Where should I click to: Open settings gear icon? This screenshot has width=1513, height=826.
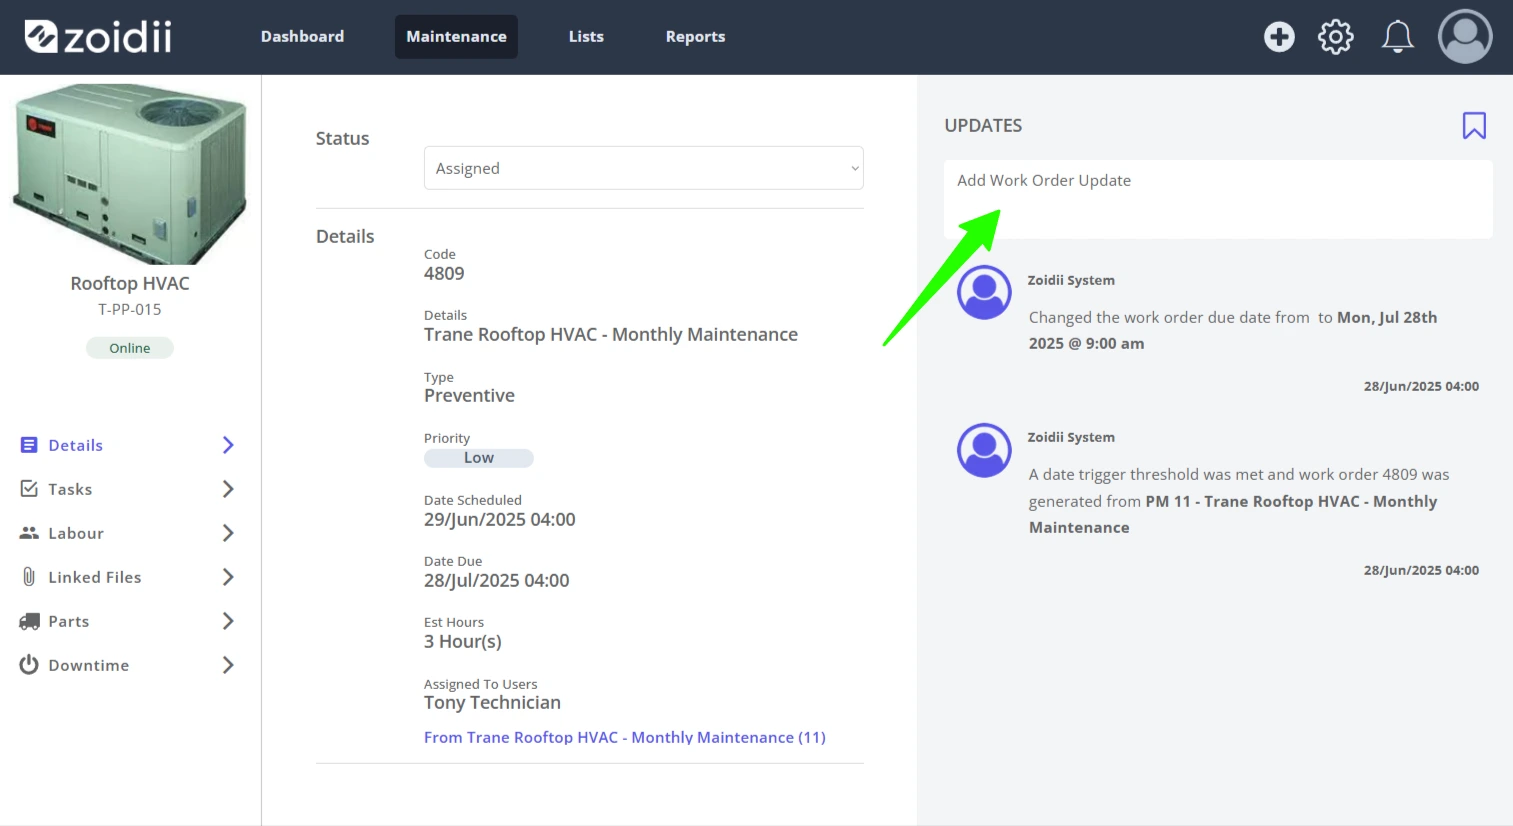coord(1335,37)
